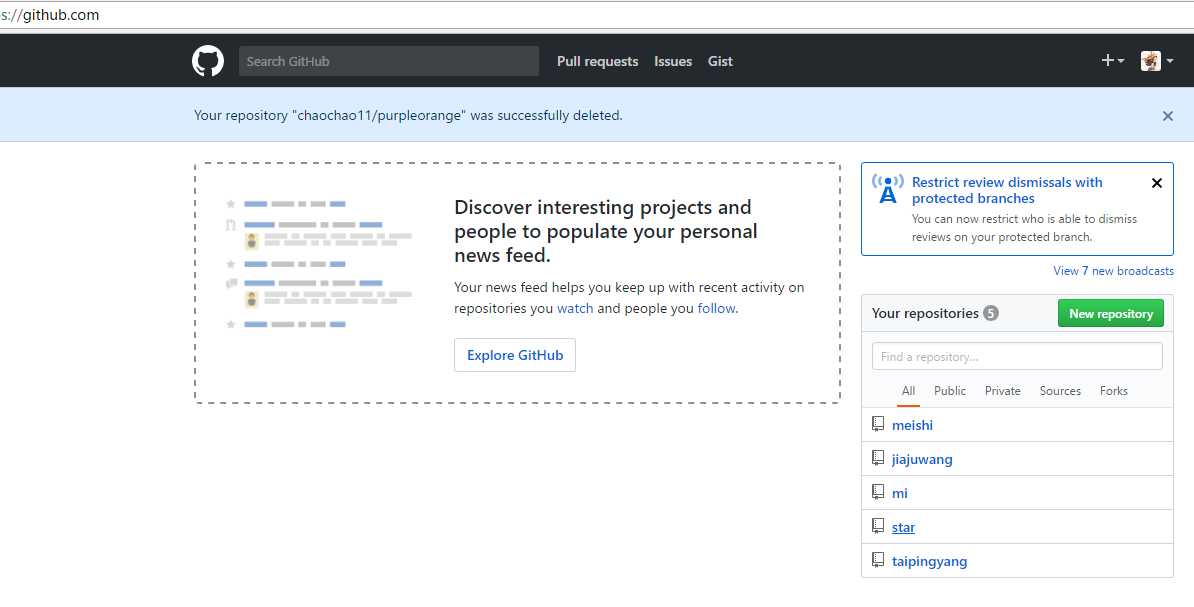The height and width of the screenshot is (607, 1194).
Task: Click the GitHub Octocat logo
Action: (208, 61)
